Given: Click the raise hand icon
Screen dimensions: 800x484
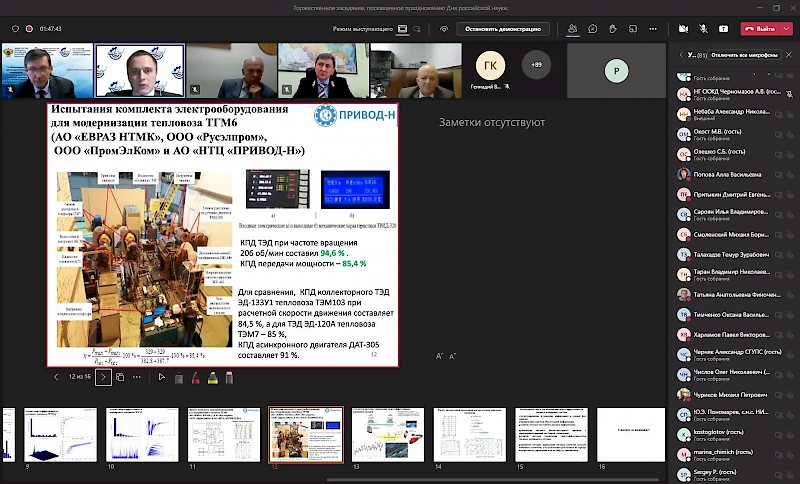Looking at the screenshot, I should click(615, 28).
